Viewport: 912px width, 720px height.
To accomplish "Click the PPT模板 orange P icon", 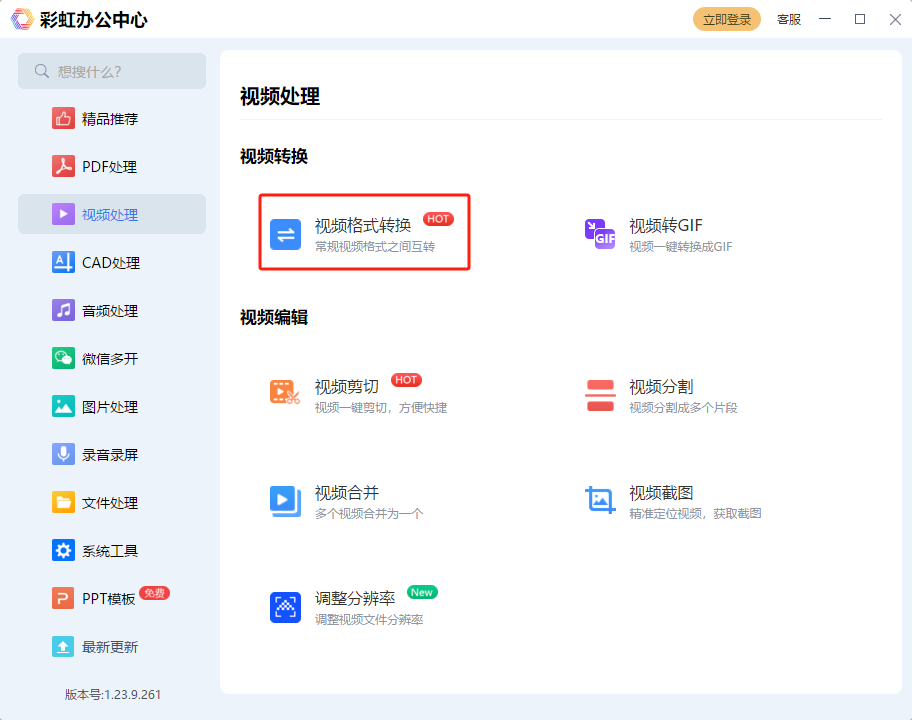I will click(x=63, y=598).
